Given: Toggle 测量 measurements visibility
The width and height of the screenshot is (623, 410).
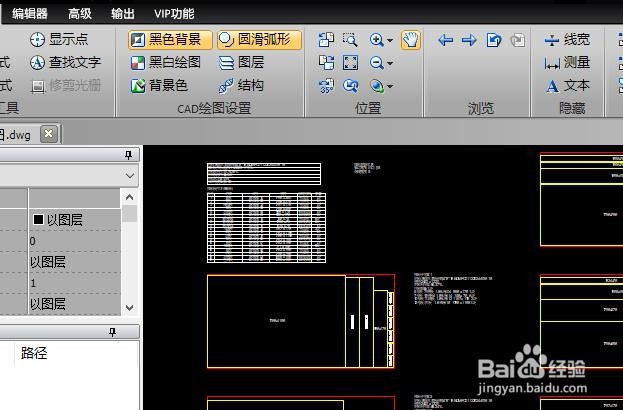Looking at the screenshot, I should (567, 62).
